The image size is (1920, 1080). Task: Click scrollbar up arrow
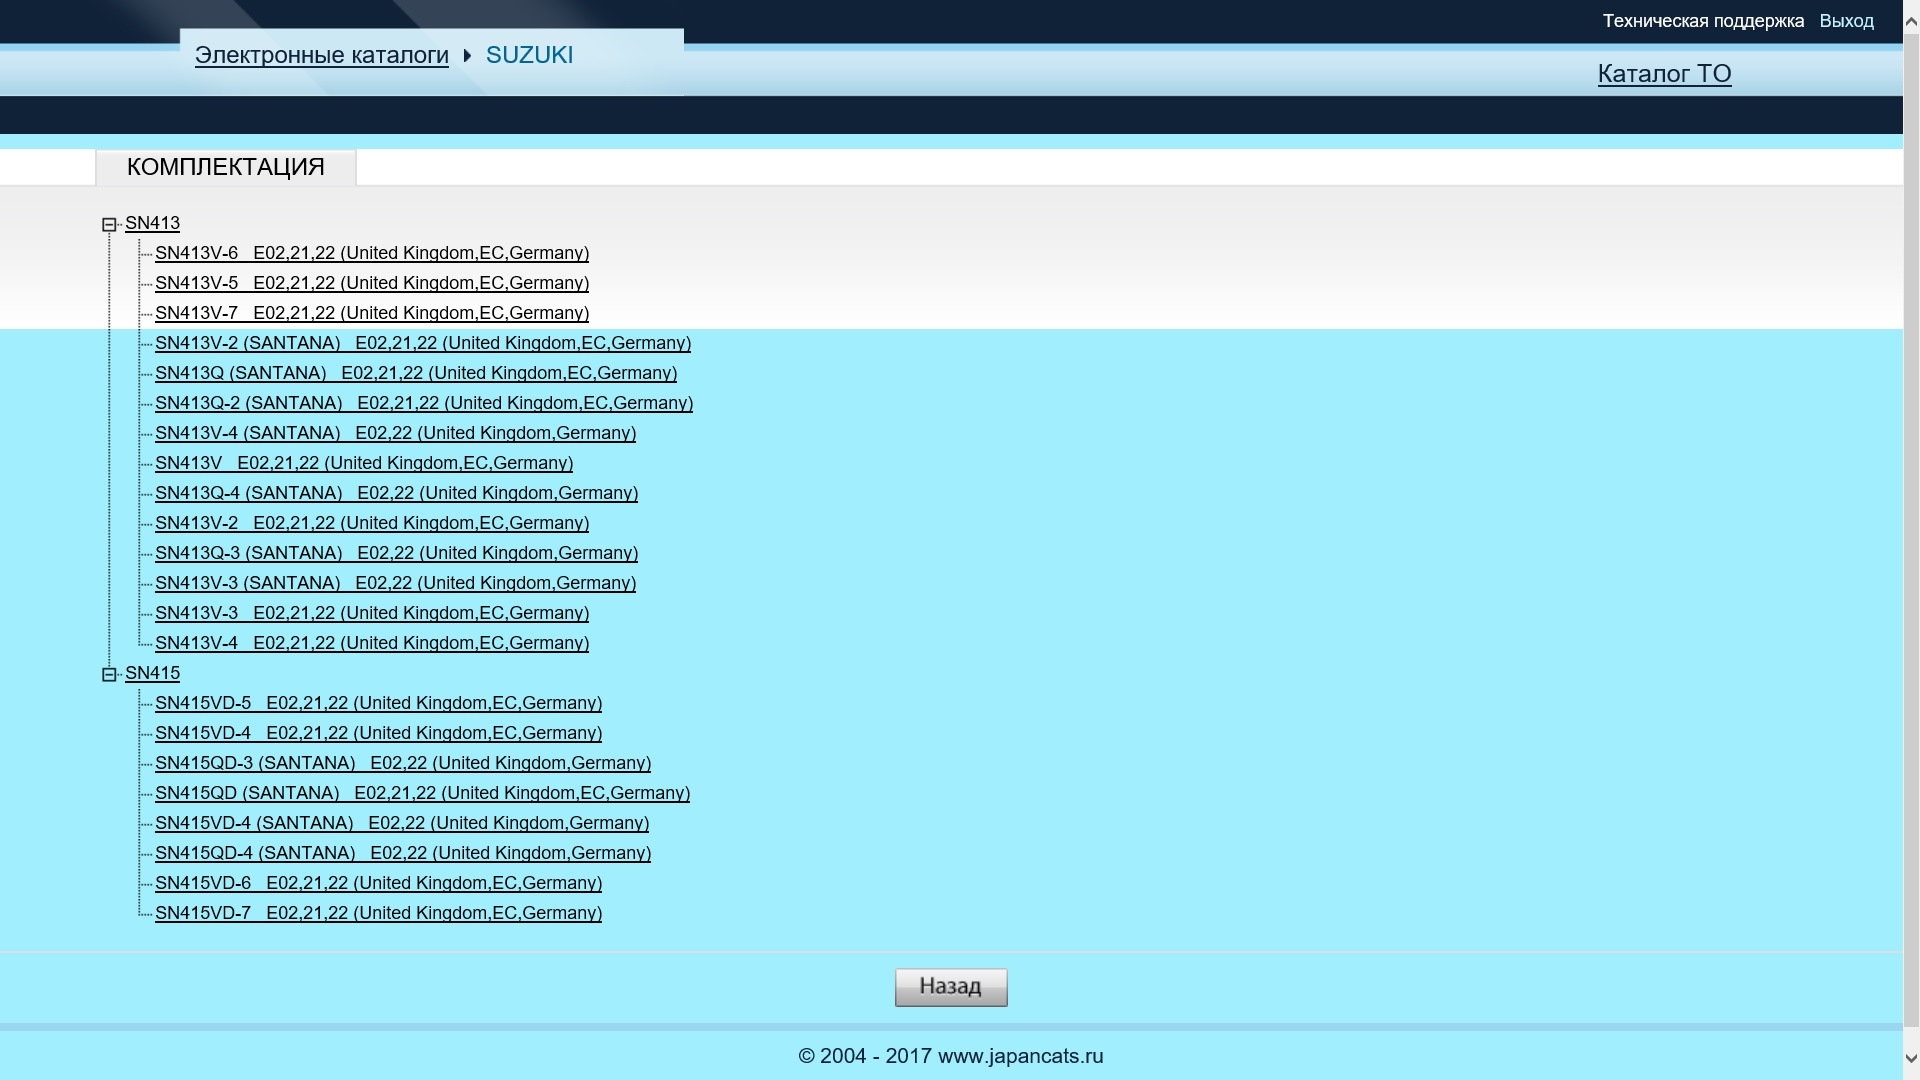pos(1911,21)
